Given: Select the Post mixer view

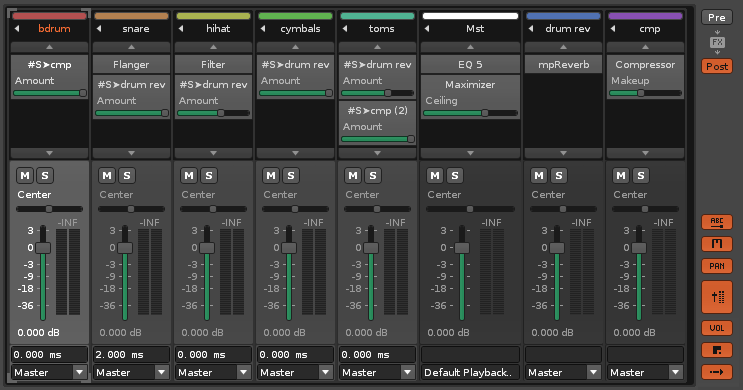Looking at the screenshot, I should (x=717, y=66).
